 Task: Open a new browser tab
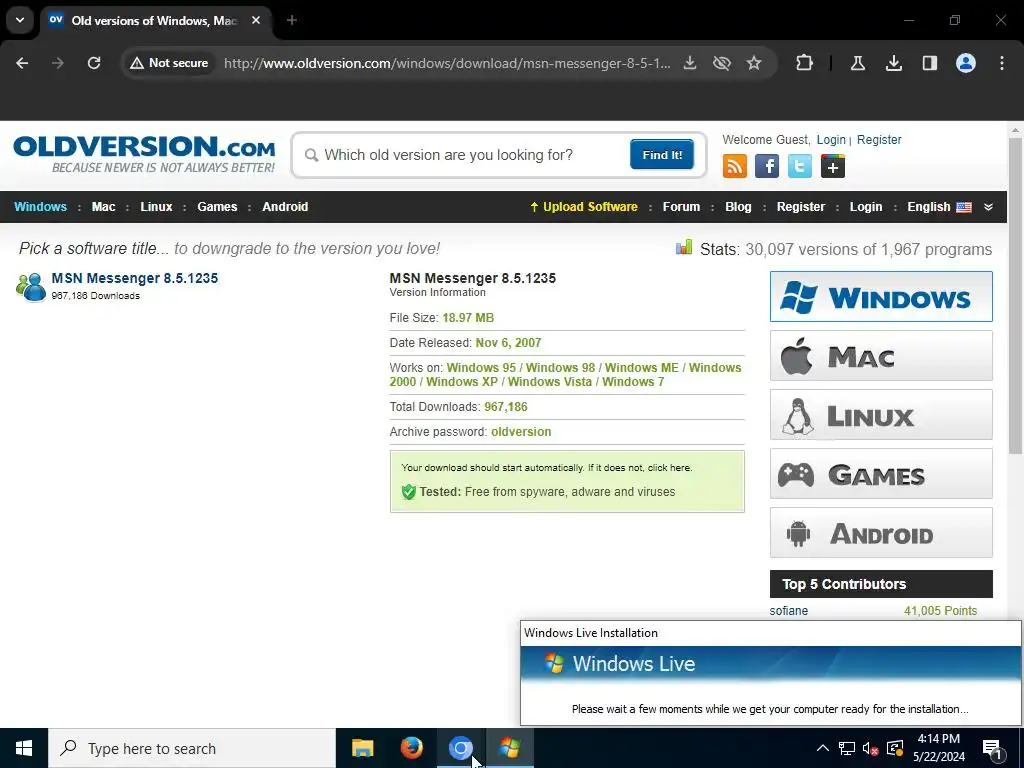292,20
